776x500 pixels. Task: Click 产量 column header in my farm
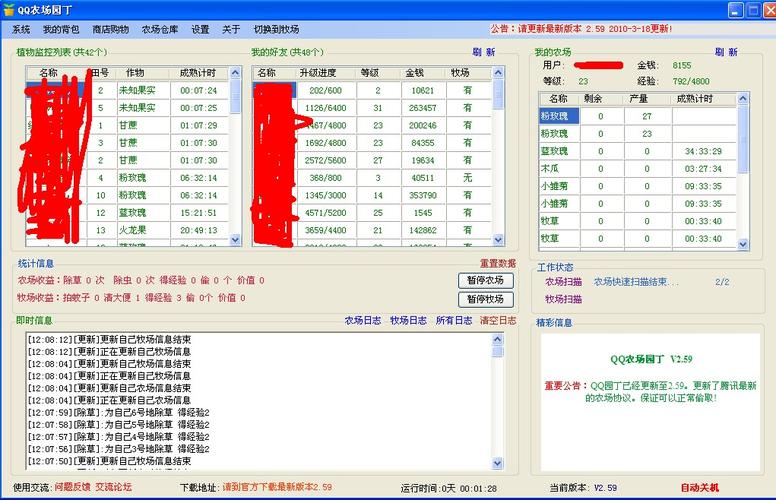pos(648,99)
